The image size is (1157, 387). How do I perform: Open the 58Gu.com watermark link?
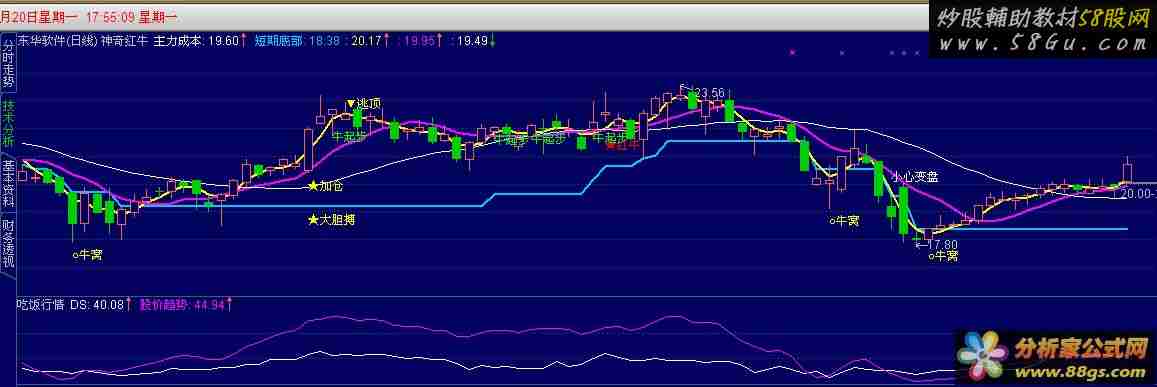coord(1043,30)
